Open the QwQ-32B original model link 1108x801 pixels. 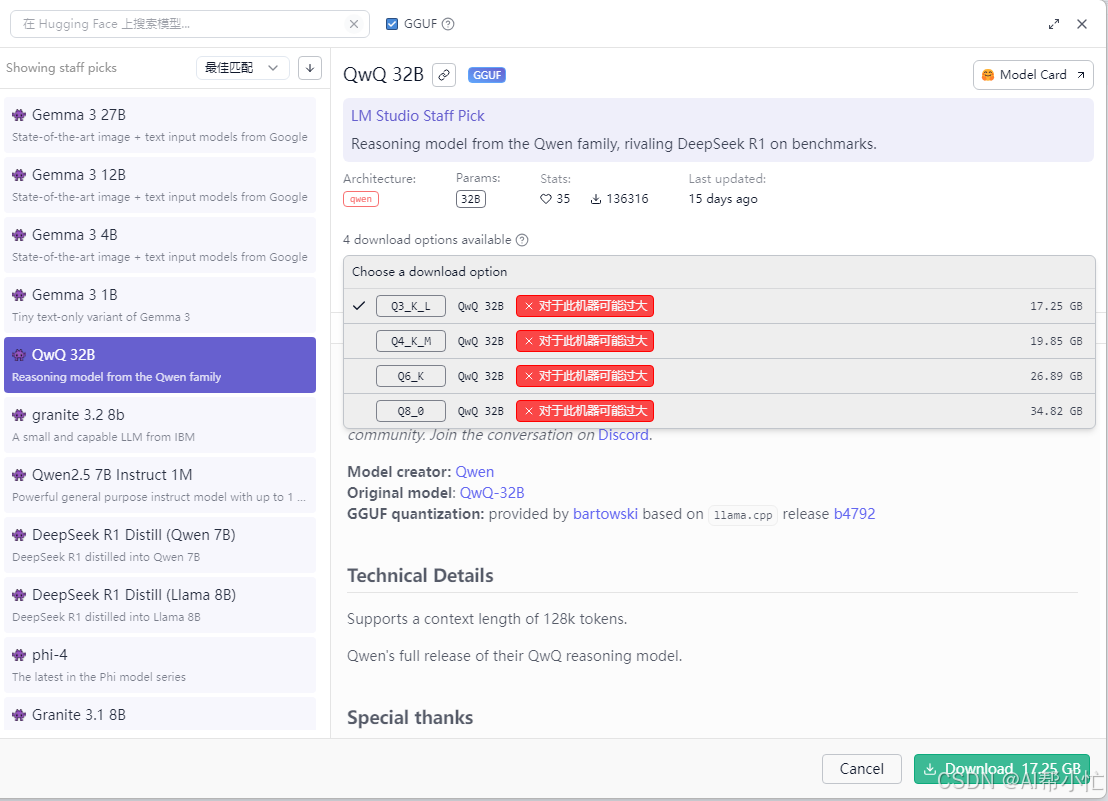point(492,493)
